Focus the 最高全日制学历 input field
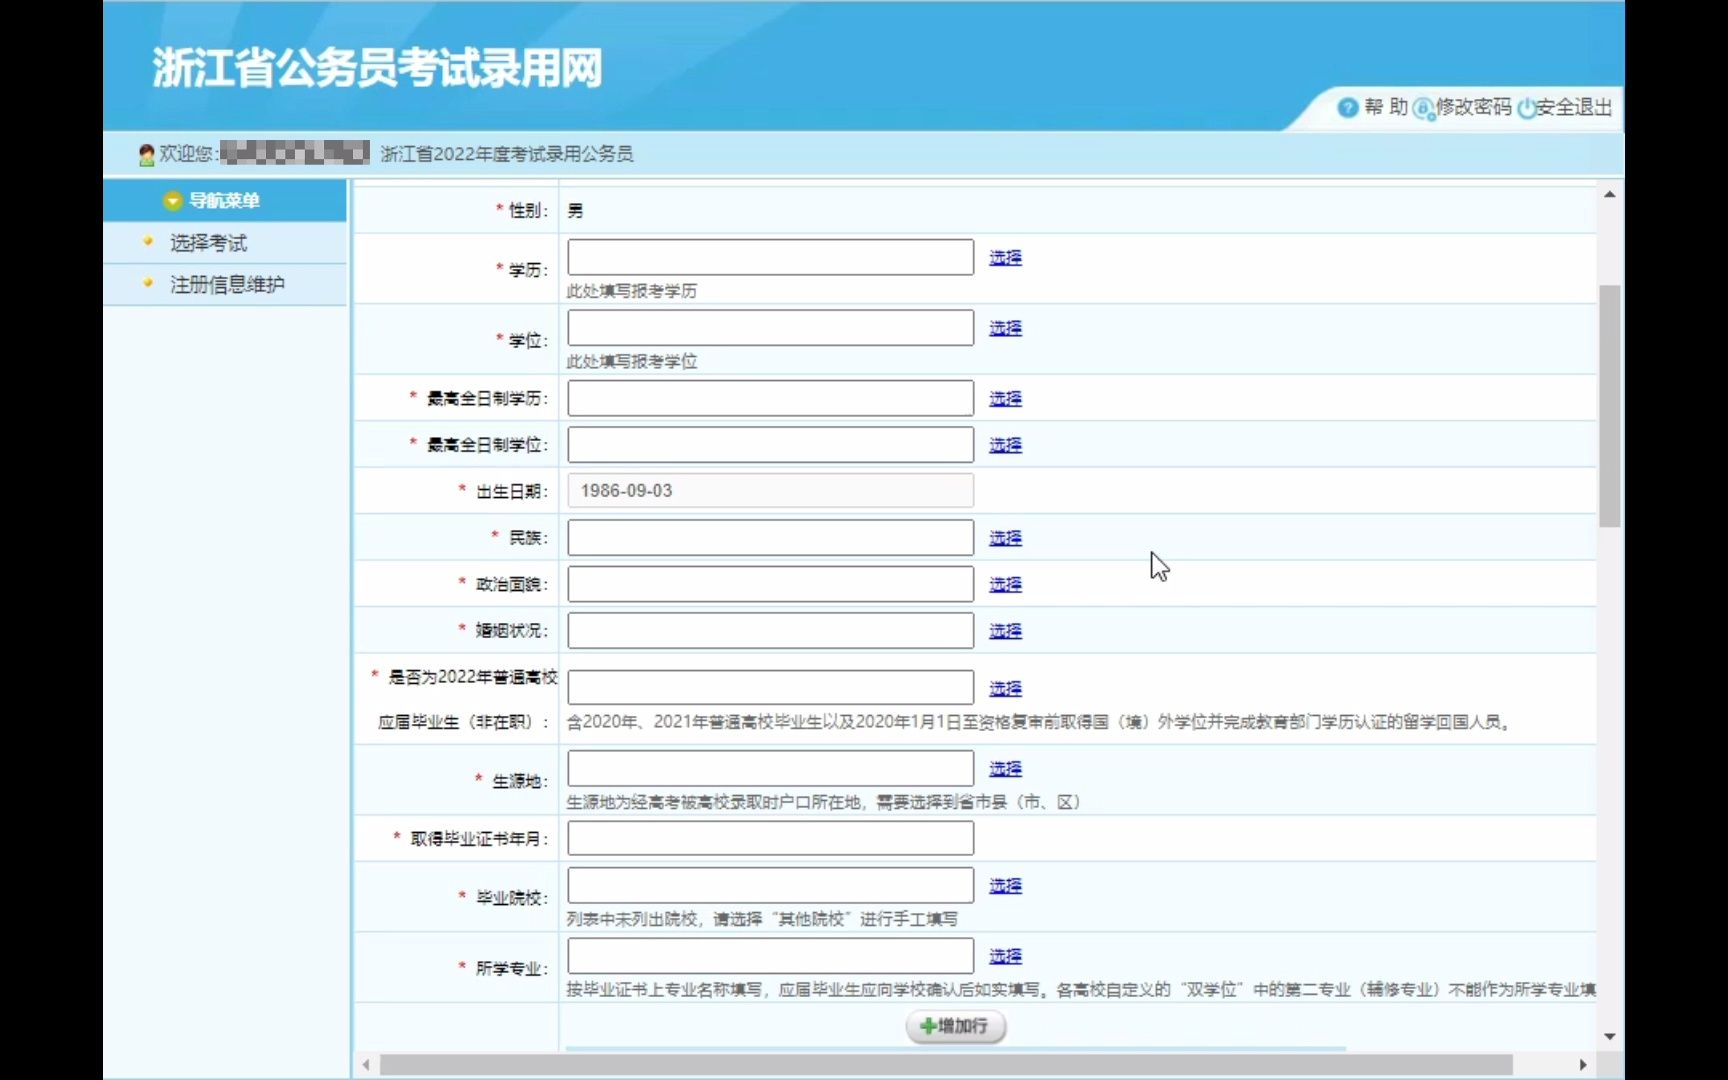This screenshot has width=1728, height=1080. point(770,398)
